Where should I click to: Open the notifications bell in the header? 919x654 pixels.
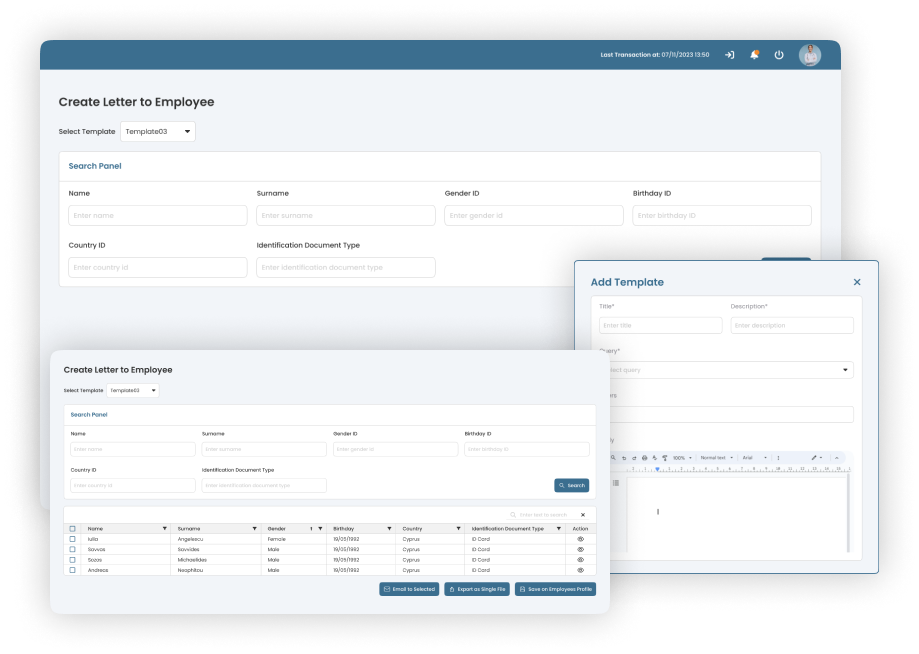pos(754,55)
